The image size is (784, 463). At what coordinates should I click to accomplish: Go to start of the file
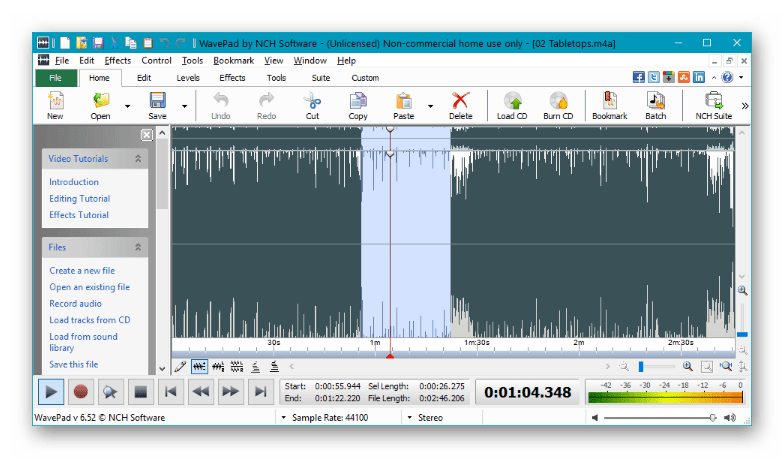tap(170, 392)
